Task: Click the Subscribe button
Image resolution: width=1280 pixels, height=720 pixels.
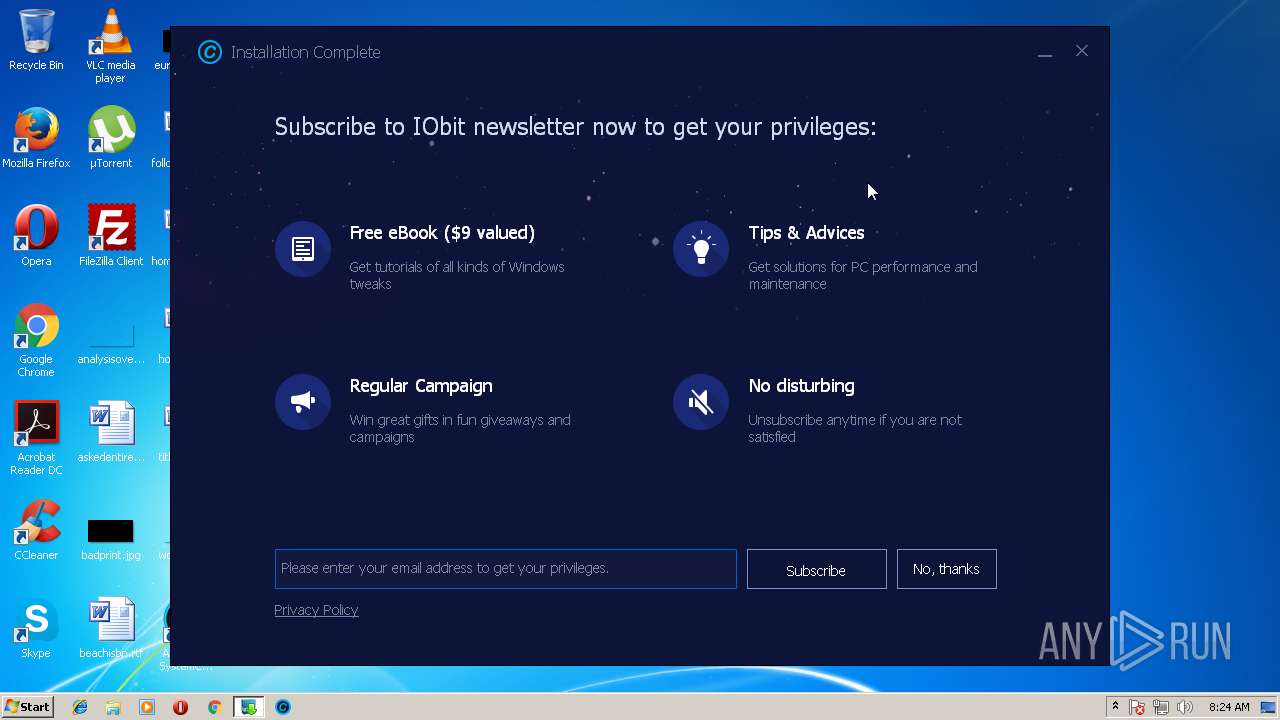Action: [x=816, y=569]
